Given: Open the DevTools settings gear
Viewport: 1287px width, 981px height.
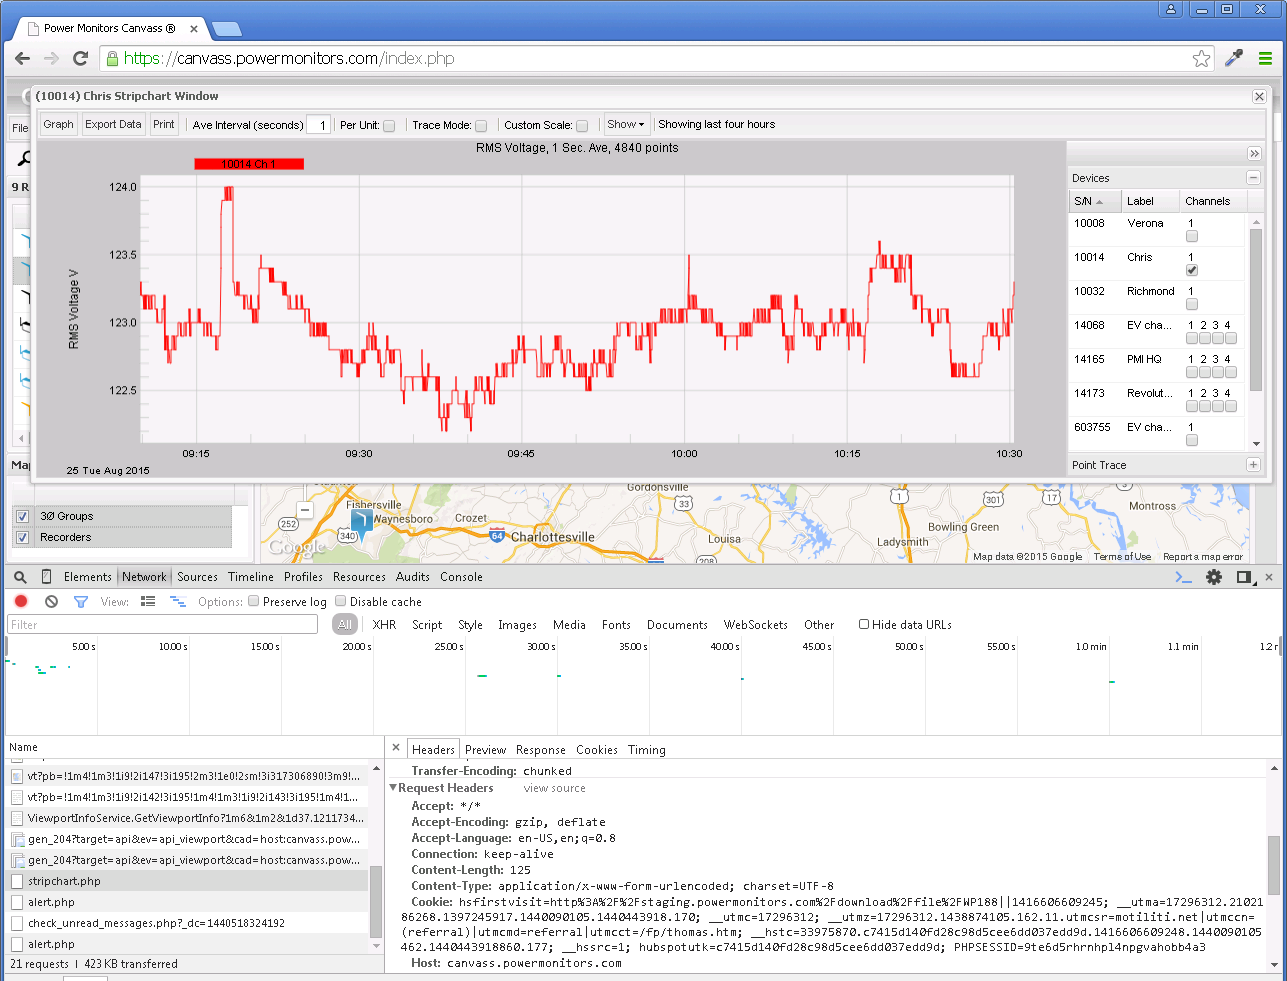Looking at the screenshot, I should tap(1213, 576).
